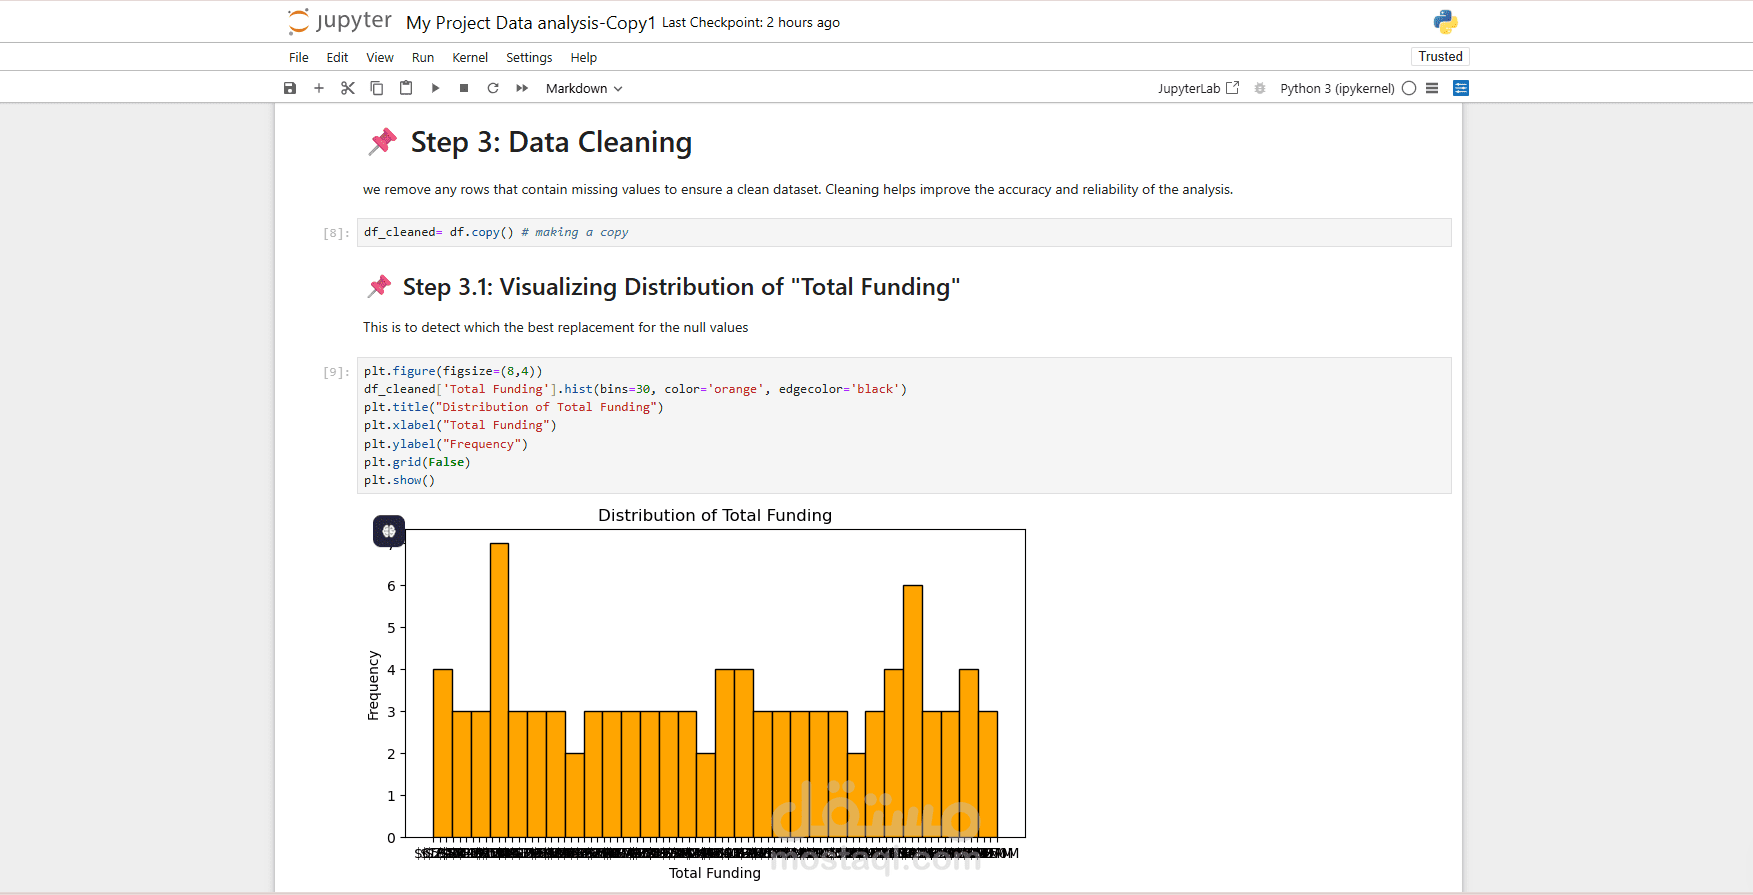Click the Trusted notebook button
The image size is (1753, 895).
[x=1440, y=57]
